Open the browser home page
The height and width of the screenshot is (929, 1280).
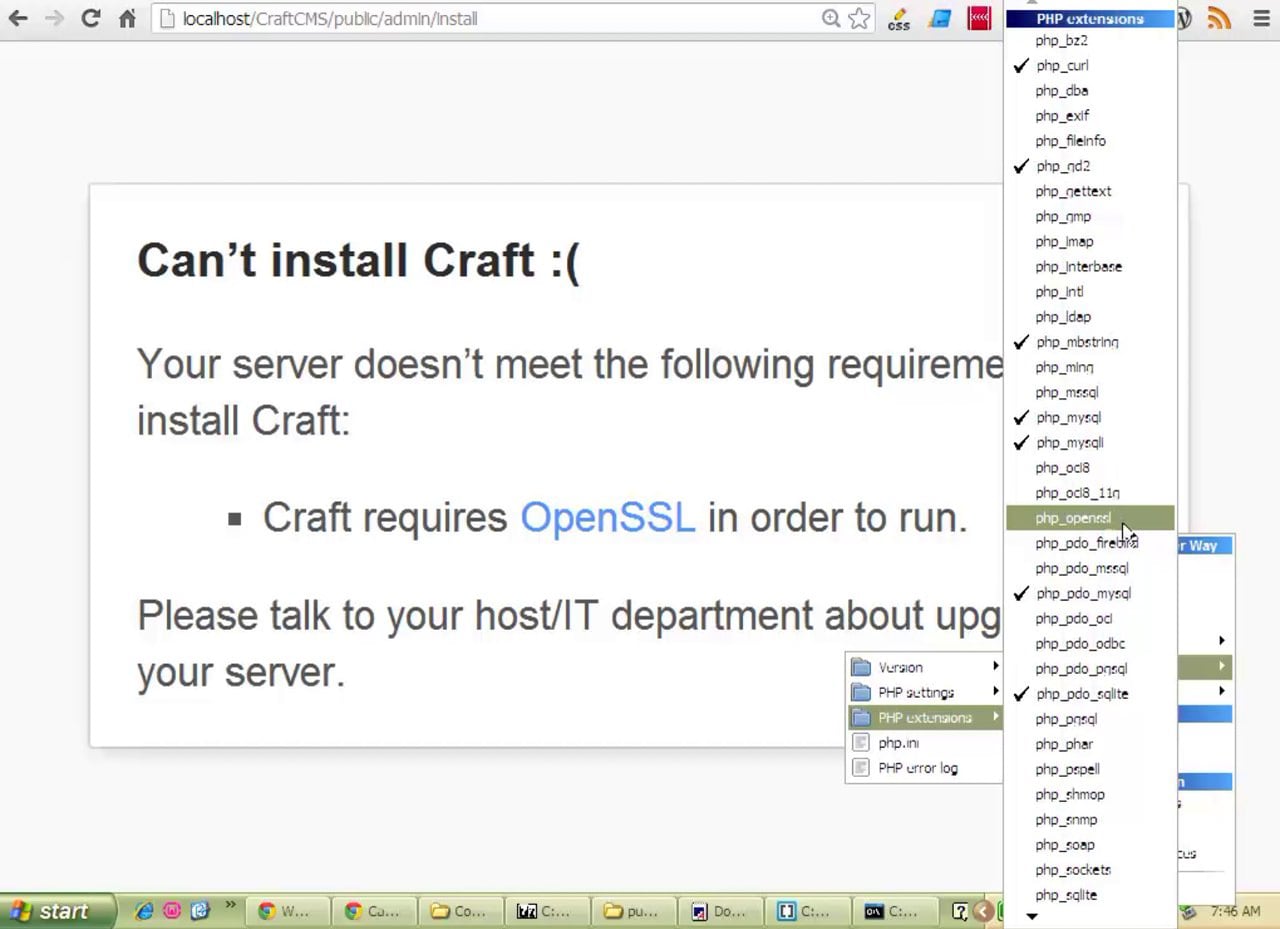click(127, 18)
